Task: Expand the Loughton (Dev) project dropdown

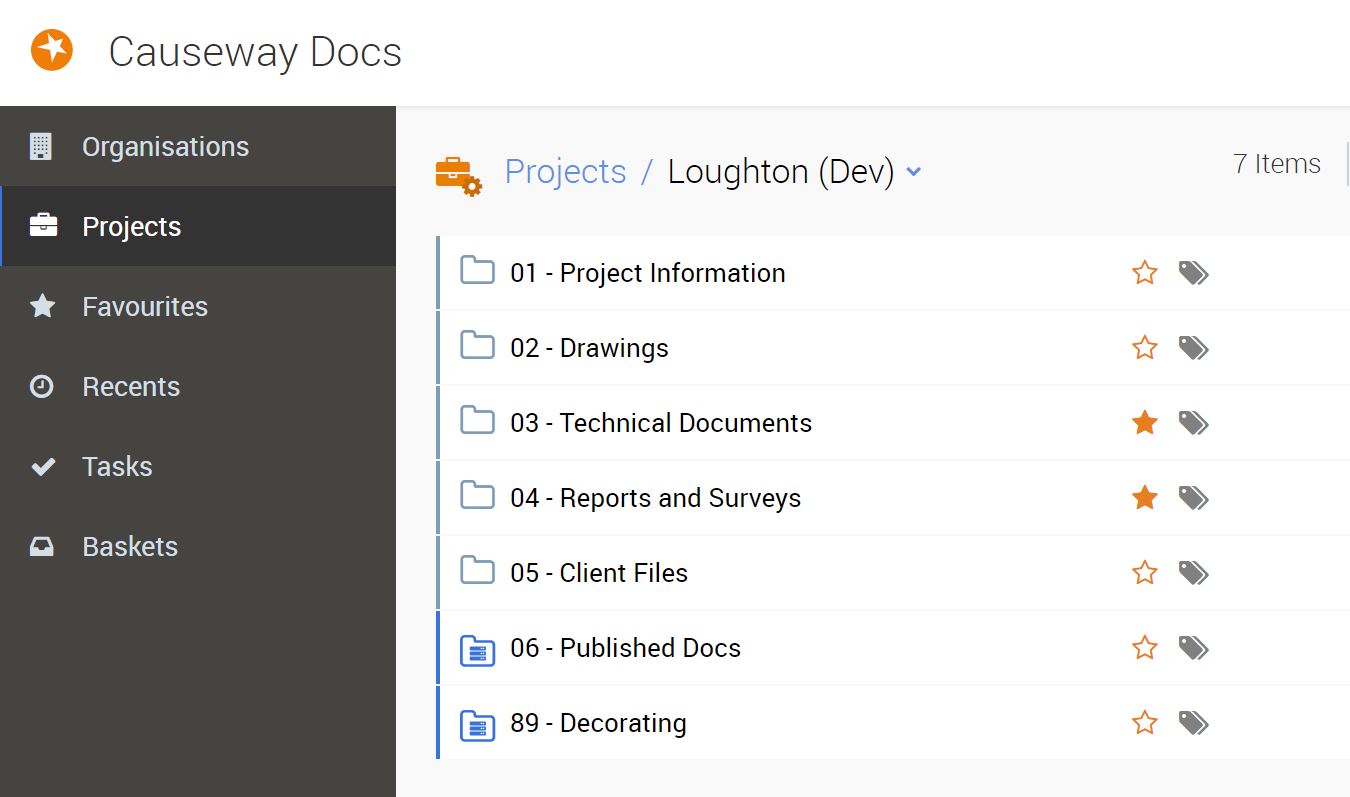Action: tap(913, 172)
